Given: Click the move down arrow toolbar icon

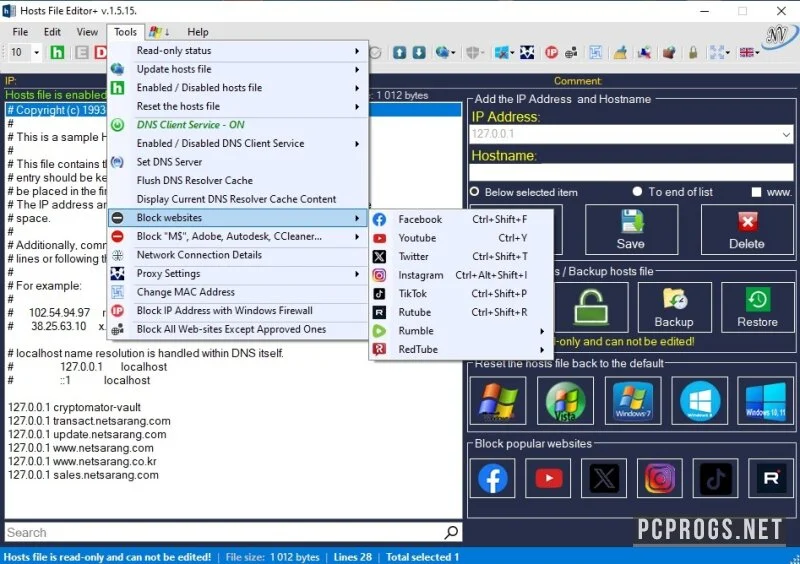Looking at the screenshot, I should (x=419, y=52).
